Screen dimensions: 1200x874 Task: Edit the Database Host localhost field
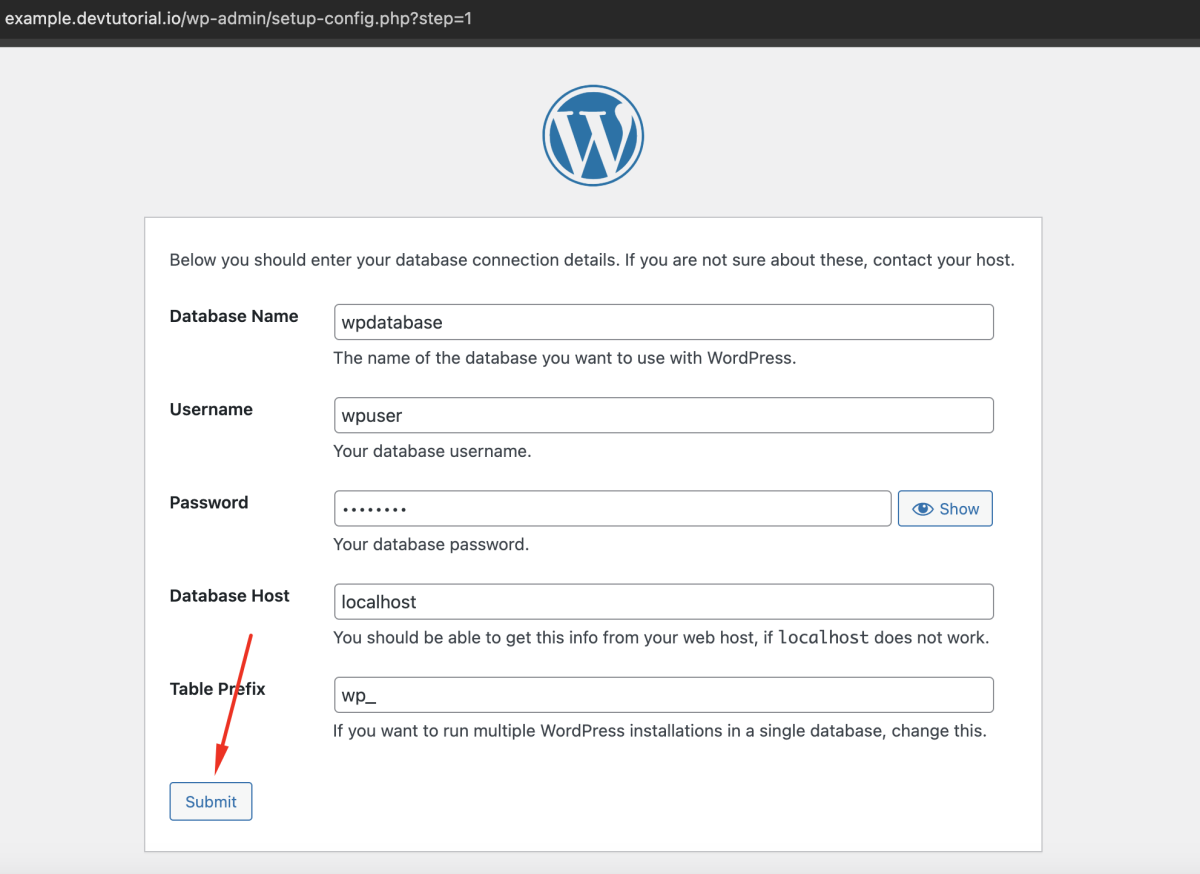[663, 602]
